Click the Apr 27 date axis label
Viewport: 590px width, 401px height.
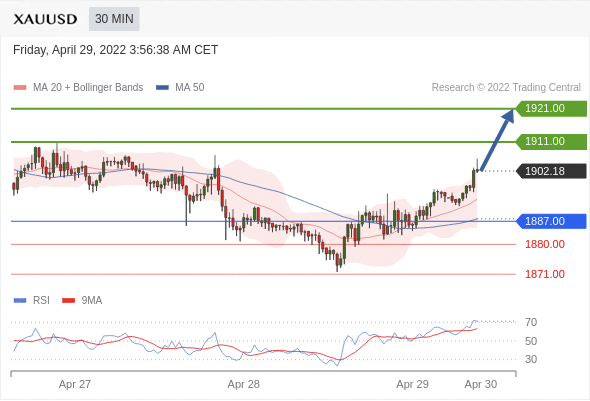pyautogui.click(x=75, y=384)
